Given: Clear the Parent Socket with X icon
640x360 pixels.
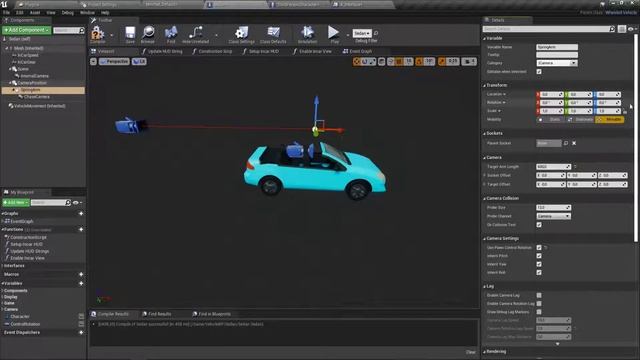Looking at the screenshot, I should [x=574, y=143].
